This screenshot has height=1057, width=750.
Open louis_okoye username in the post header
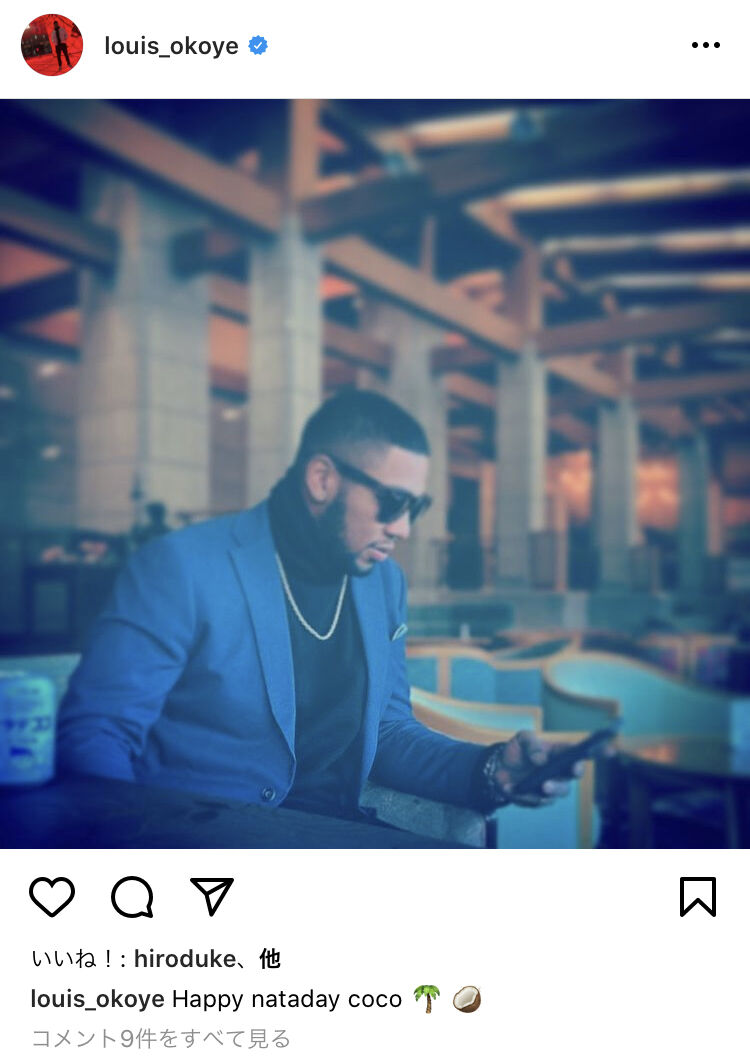pos(171,46)
